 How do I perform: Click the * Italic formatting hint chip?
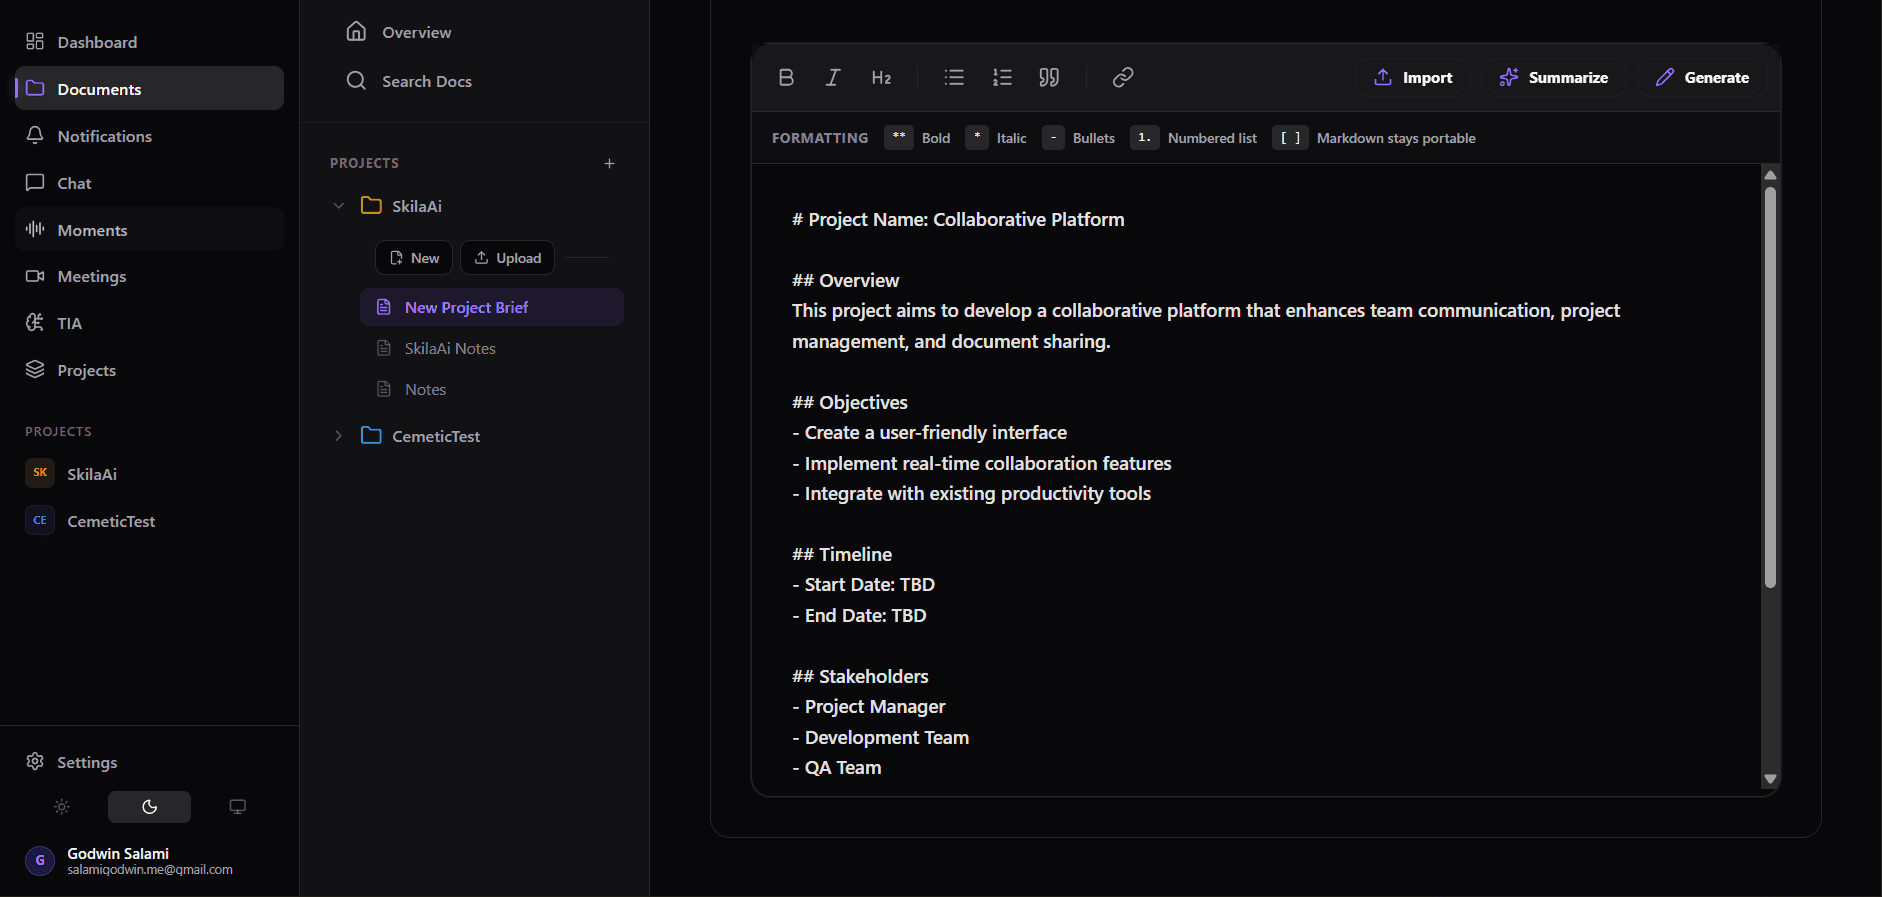coord(996,138)
